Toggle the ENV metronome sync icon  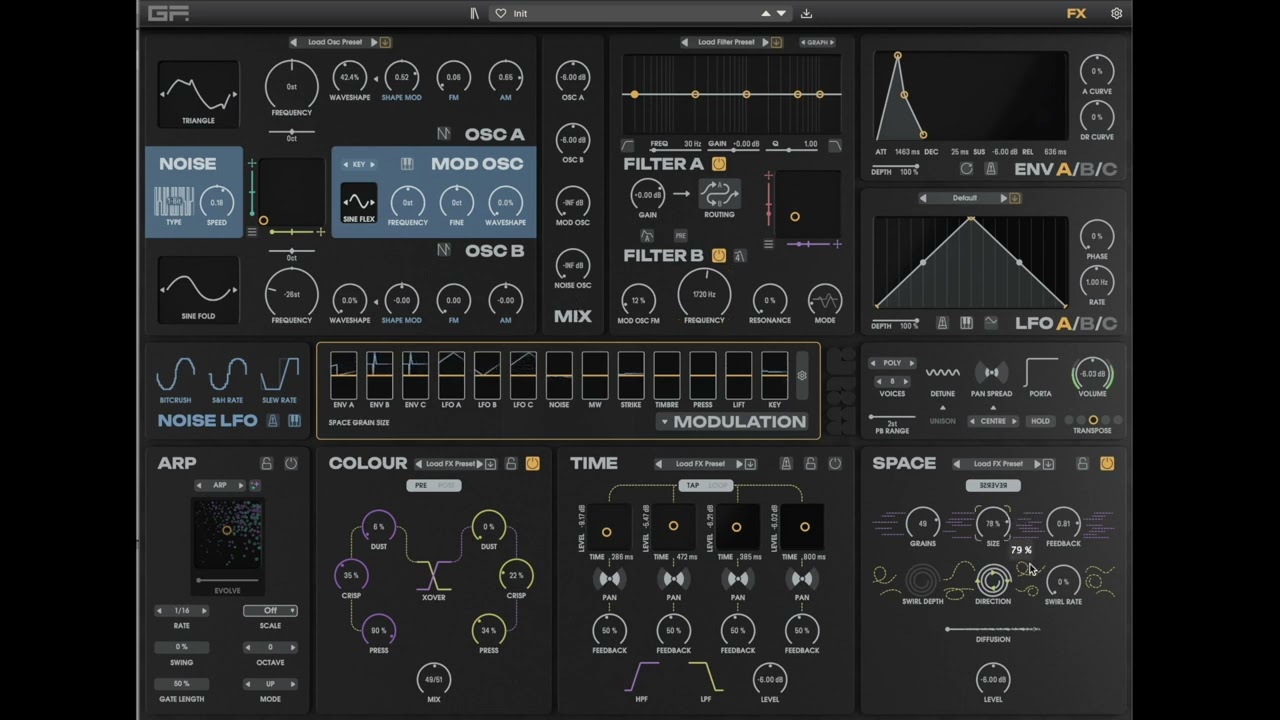[991, 169]
